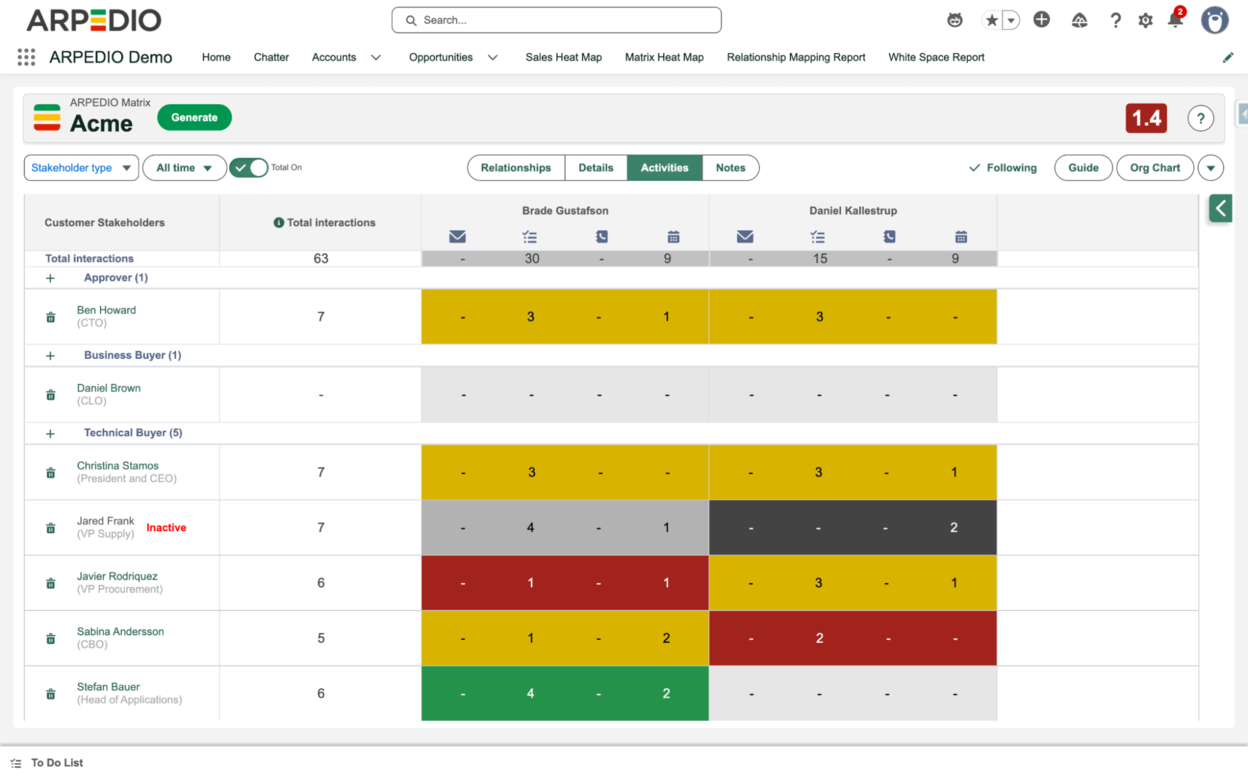Open the App Launcher grid icon

tap(26, 58)
